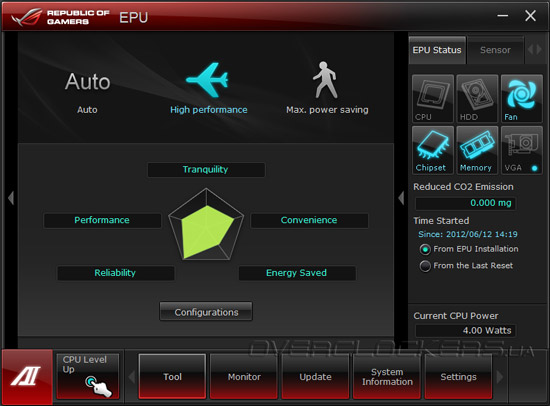
Task: Click the Tranquility label
Action: (206, 169)
